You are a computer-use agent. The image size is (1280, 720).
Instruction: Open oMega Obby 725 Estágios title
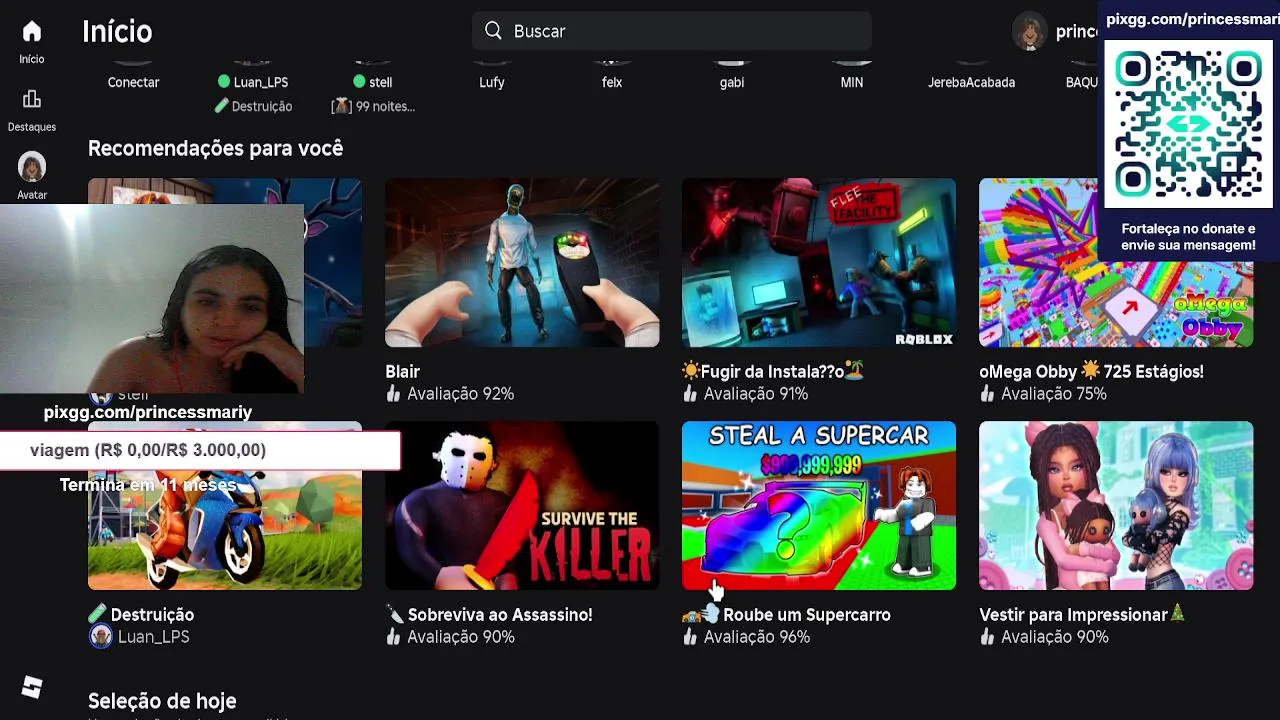[x=1091, y=371]
